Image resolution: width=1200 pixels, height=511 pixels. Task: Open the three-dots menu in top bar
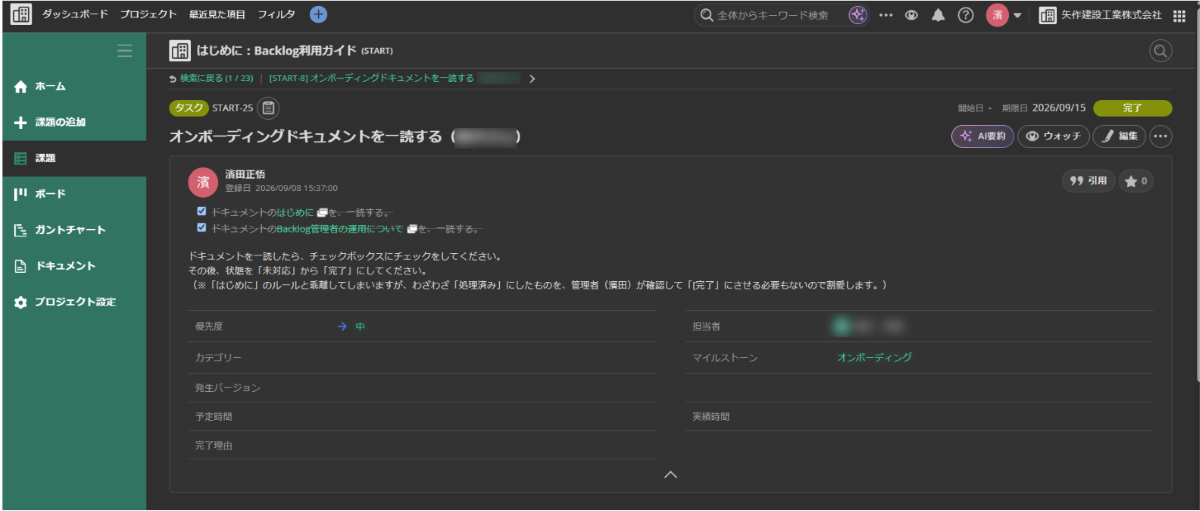click(x=886, y=15)
